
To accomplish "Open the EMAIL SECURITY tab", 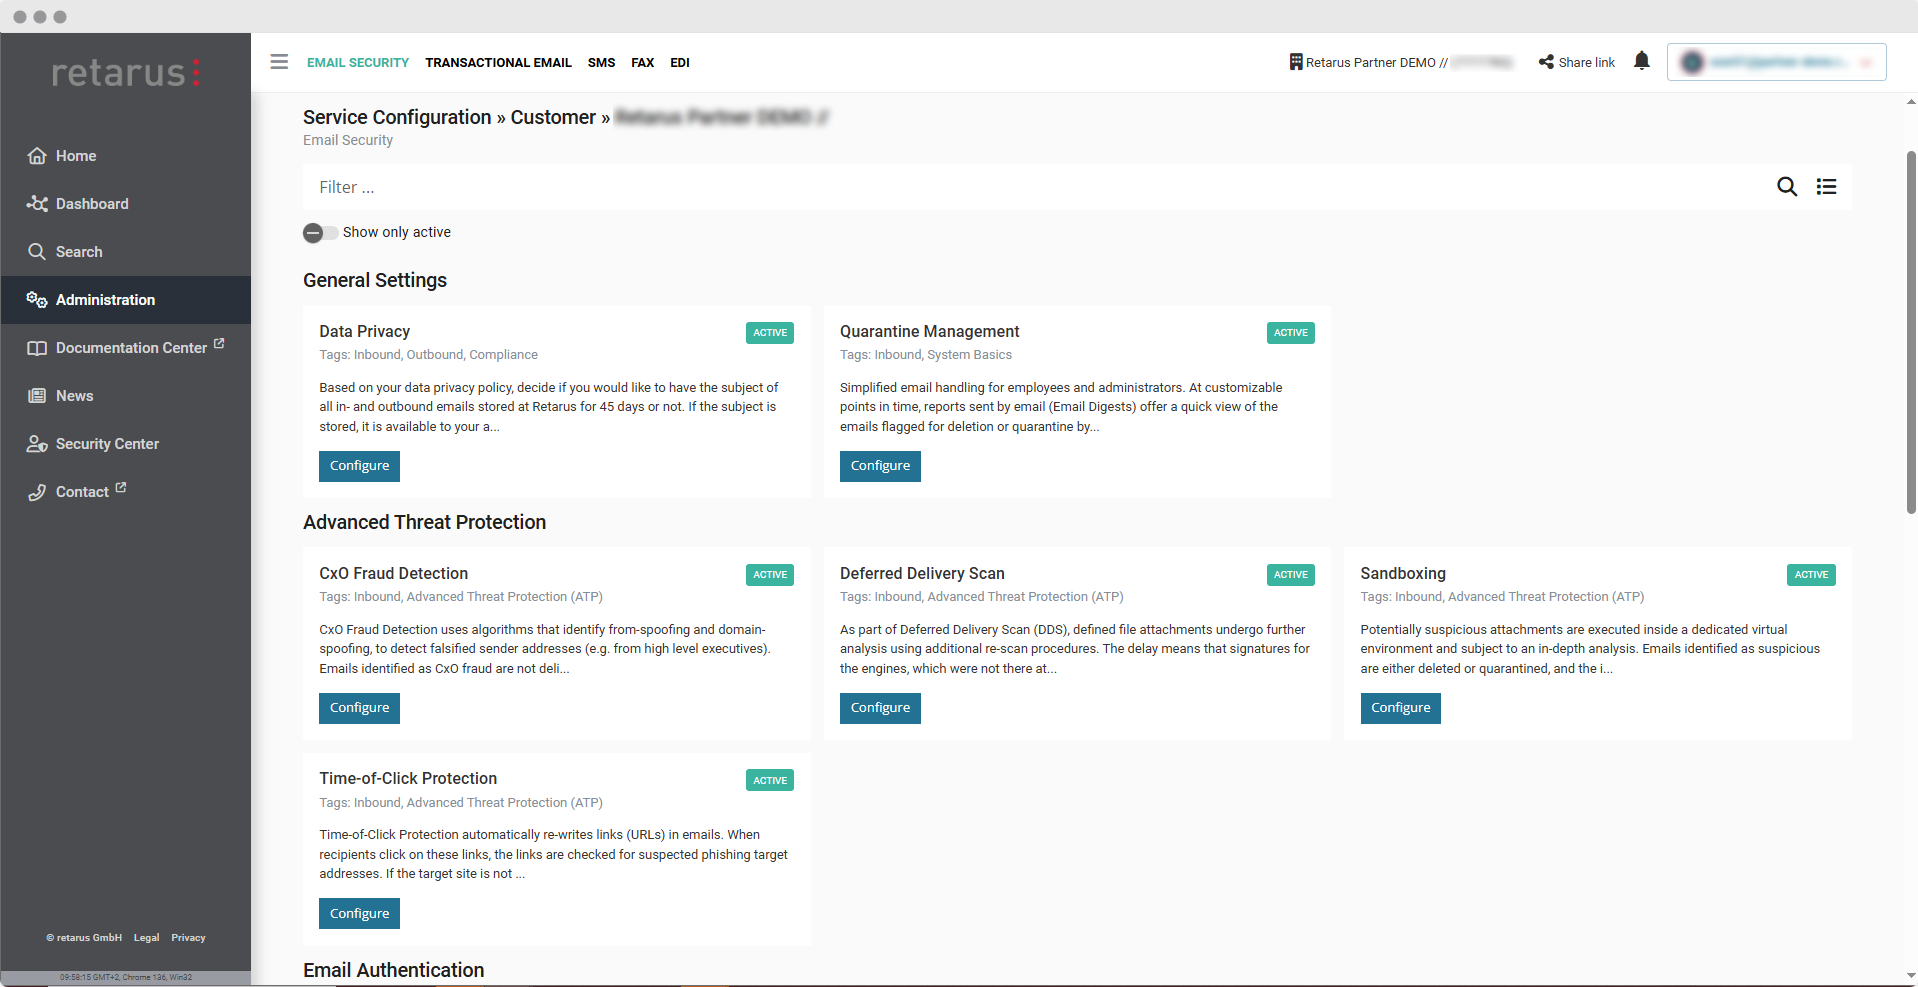I will click(x=358, y=62).
